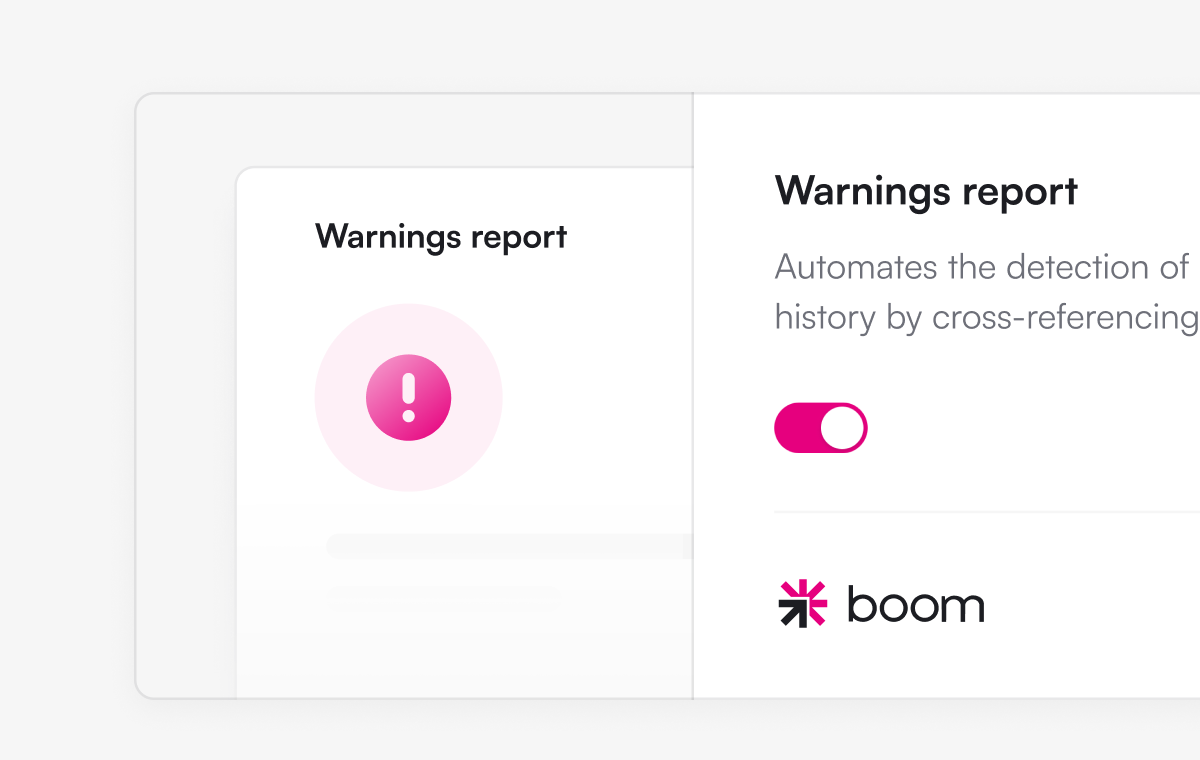Disable the Warnings report toggle switch
Viewport: 1200px width, 760px height.
(820, 428)
